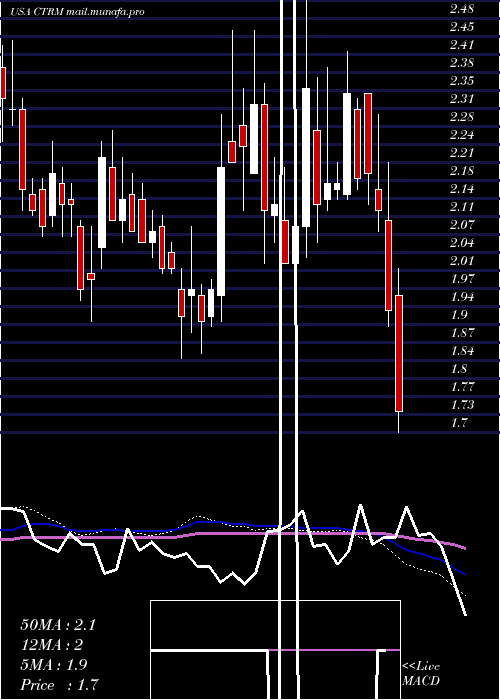The image size is (500, 700).
Task: Click the 2.07 price axis label
Action: 462,225
